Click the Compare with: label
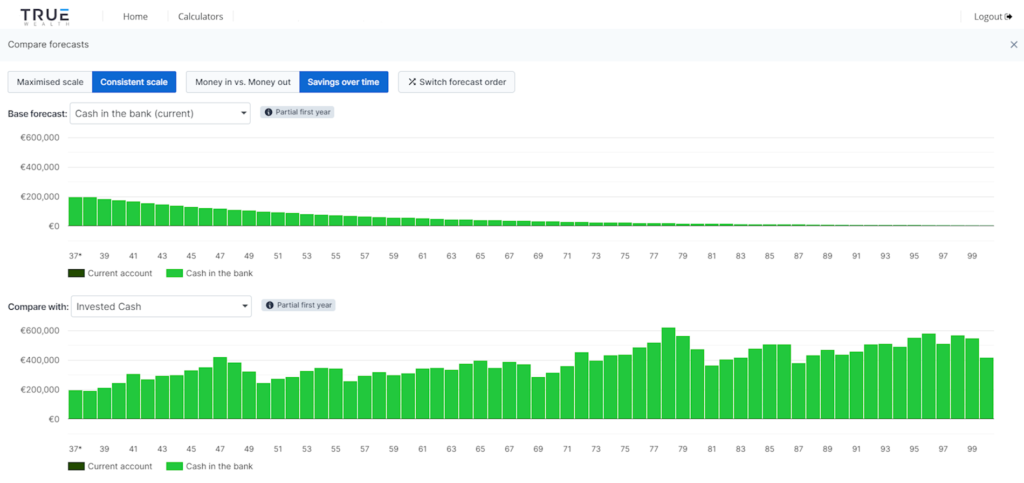The image size is (1024, 483). click(38, 306)
